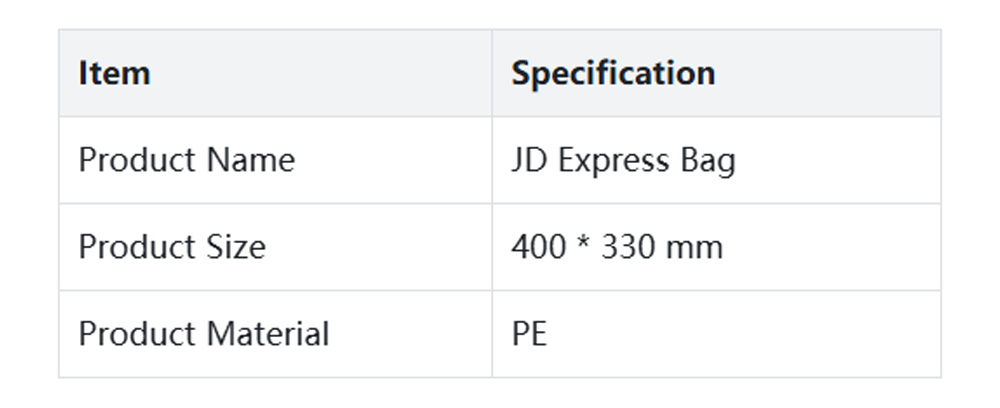Click the Item column header
The height and width of the screenshot is (408, 1000).
pos(114,73)
